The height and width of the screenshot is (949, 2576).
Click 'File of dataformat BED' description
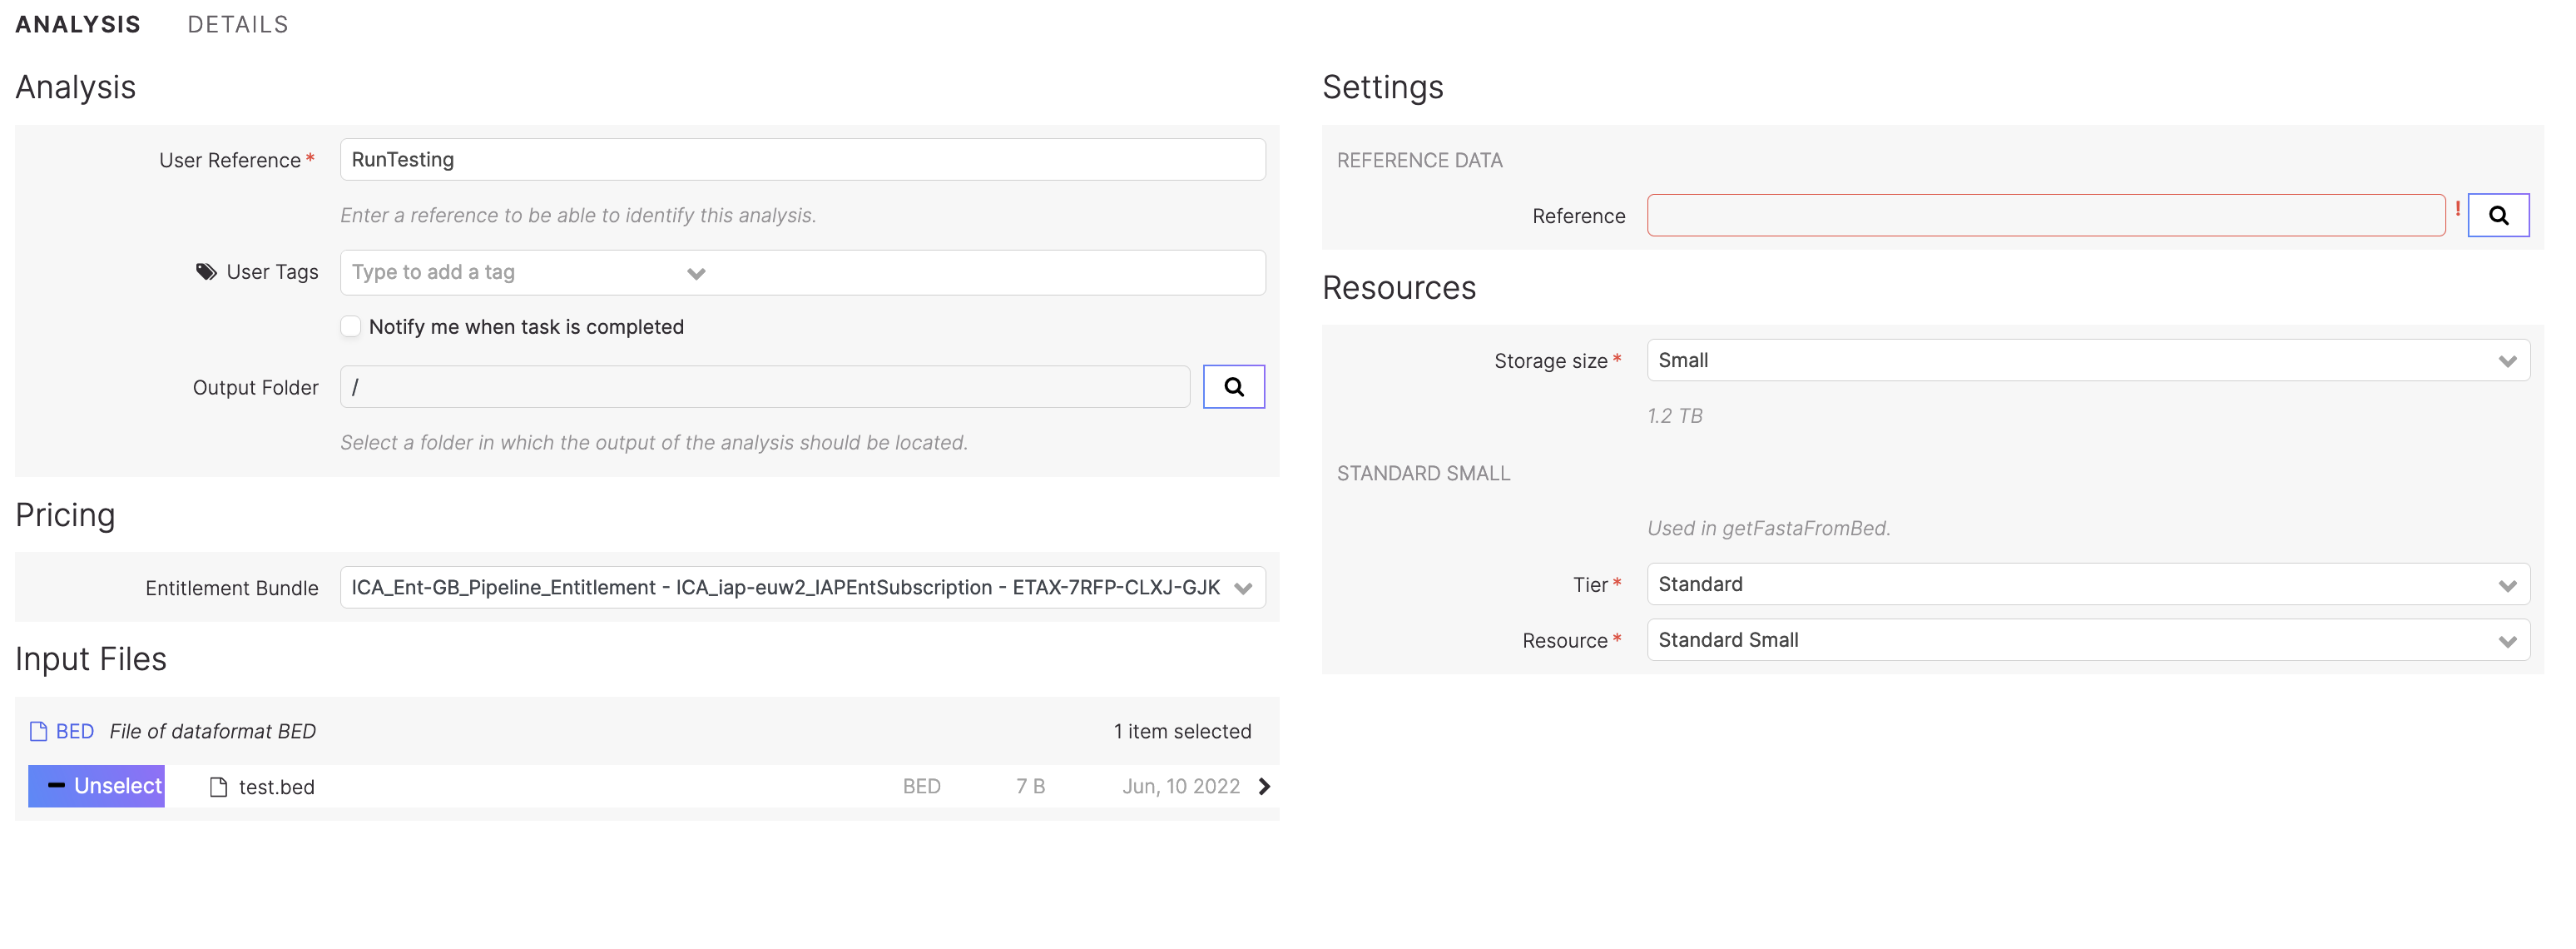coord(213,732)
